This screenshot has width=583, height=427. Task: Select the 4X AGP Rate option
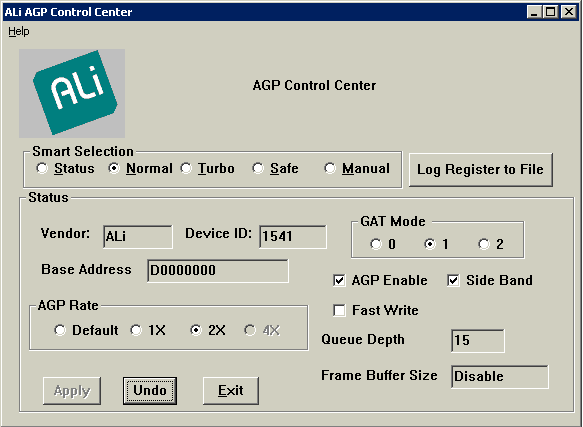pyautogui.click(x=262, y=330)
